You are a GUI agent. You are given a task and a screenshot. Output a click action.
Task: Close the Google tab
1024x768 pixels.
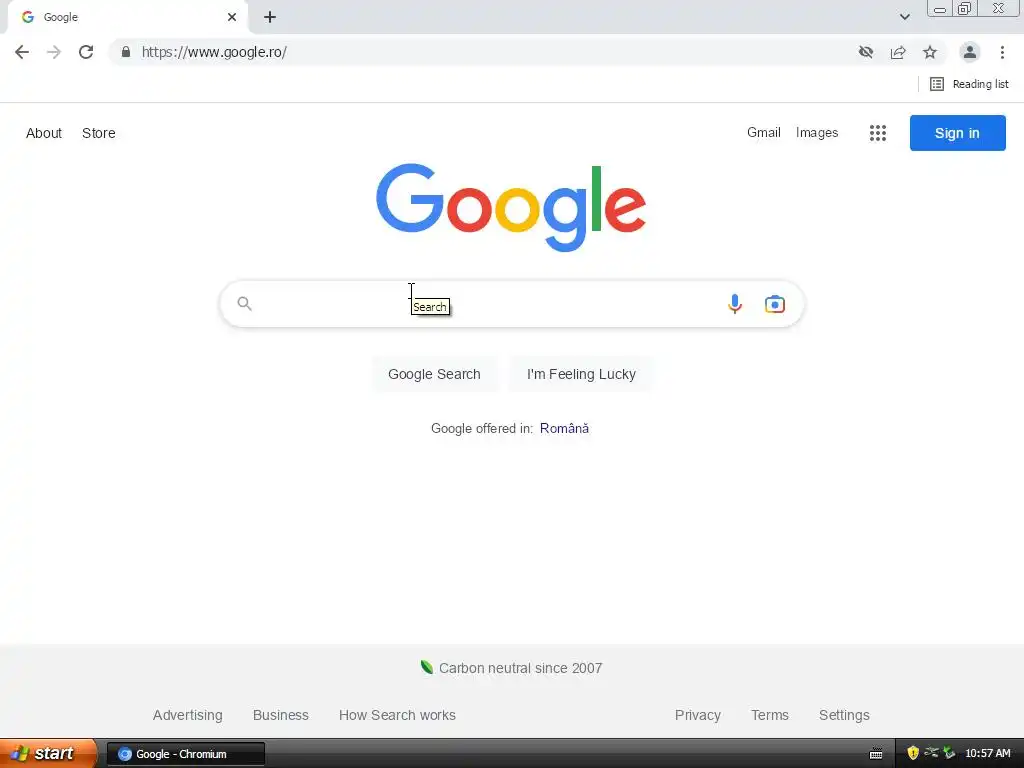[x=232, y=17]
